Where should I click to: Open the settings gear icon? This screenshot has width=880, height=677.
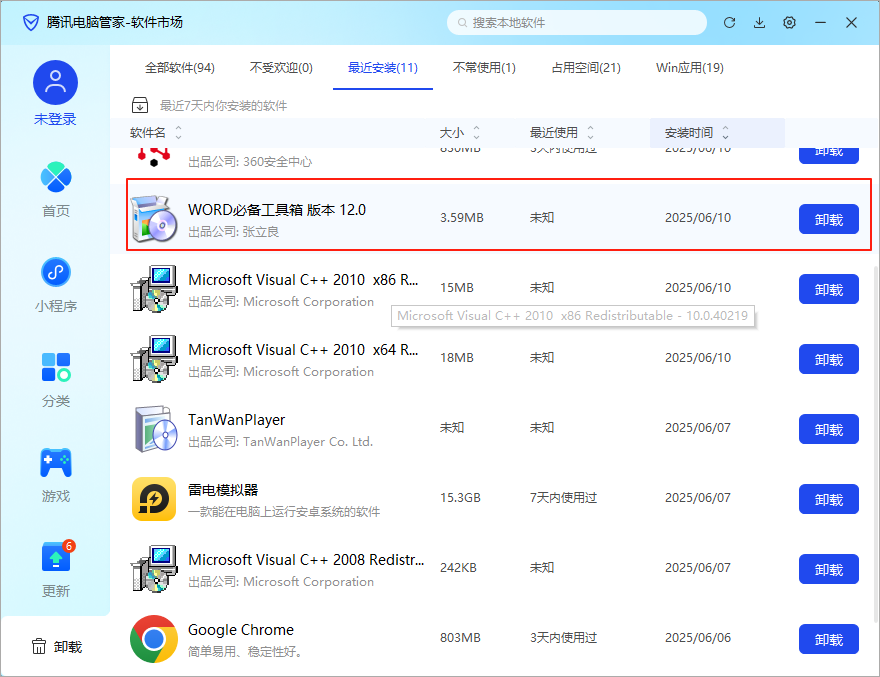tap(789, 22)
